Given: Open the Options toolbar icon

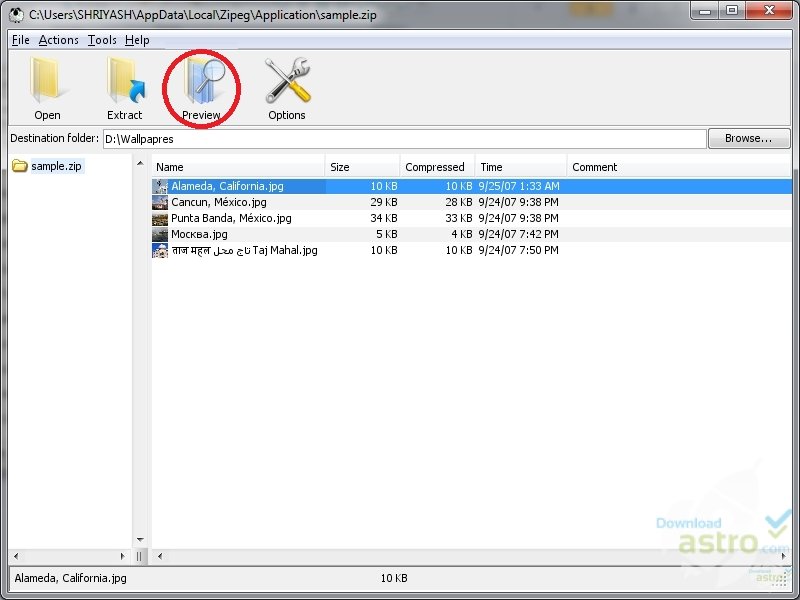Looking at the screenshot, I should click(286, 85).
